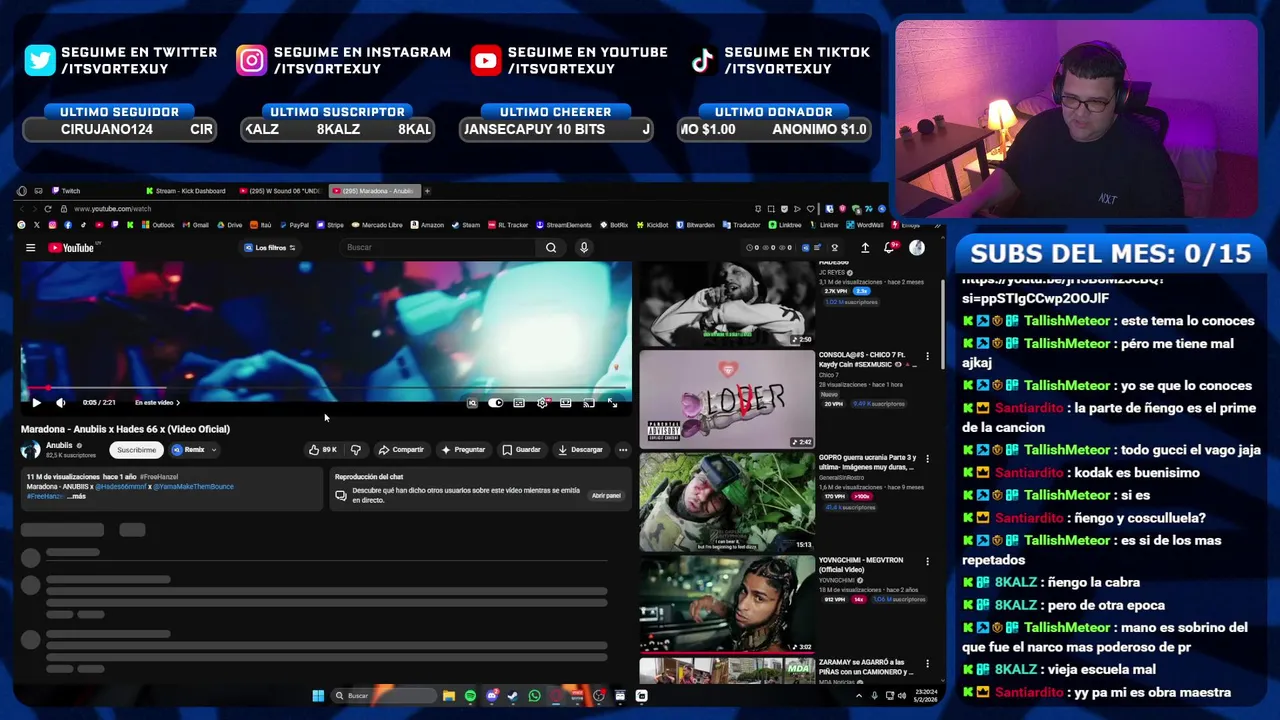Image resolution: width=1280 pixels, height=720 pixels.
Task: Open the GOPRO guerra ucrania video thumbnail
Action: [727, 502]
